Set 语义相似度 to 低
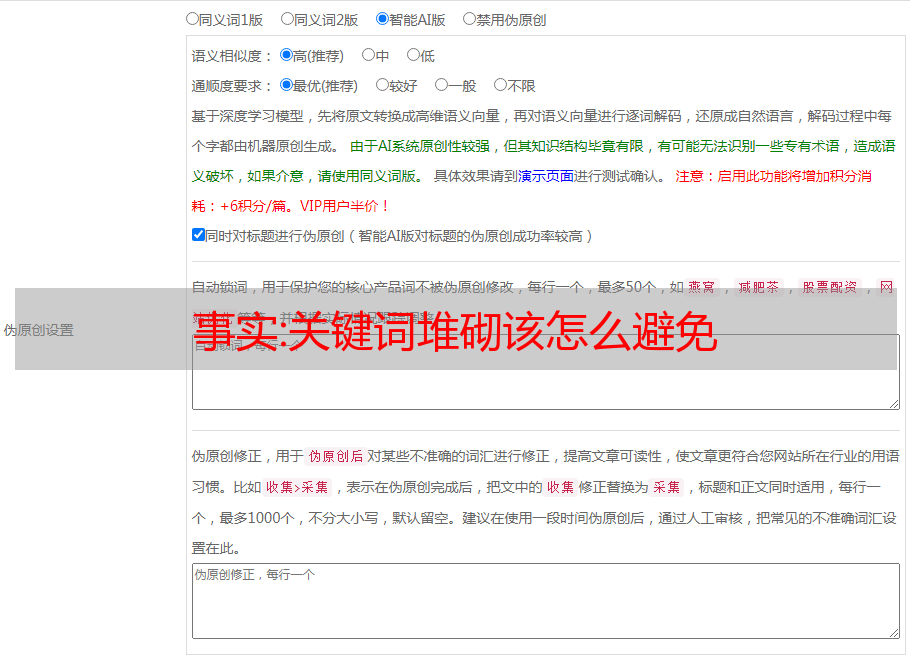Screen dimensions: 911x658 413,55
